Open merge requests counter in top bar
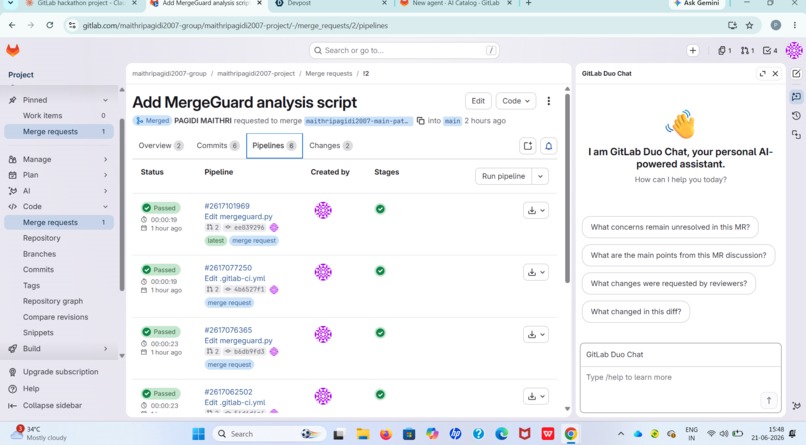The image size is (806, 445). (747, 50)
